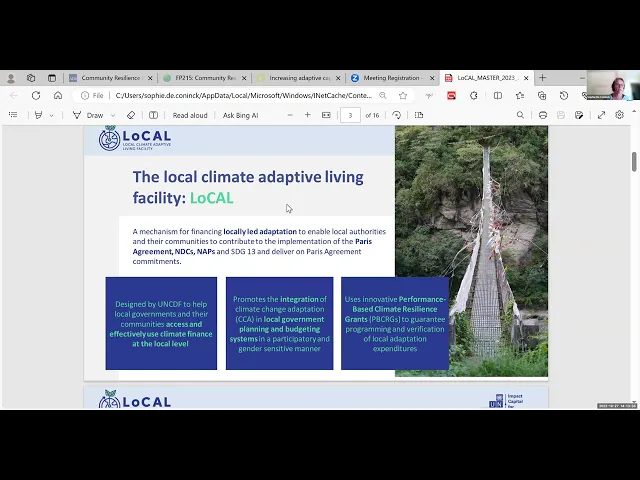The width and height of the screenshot is (640, 480).
Task: Search within the PDF
Action: point(520,115)
